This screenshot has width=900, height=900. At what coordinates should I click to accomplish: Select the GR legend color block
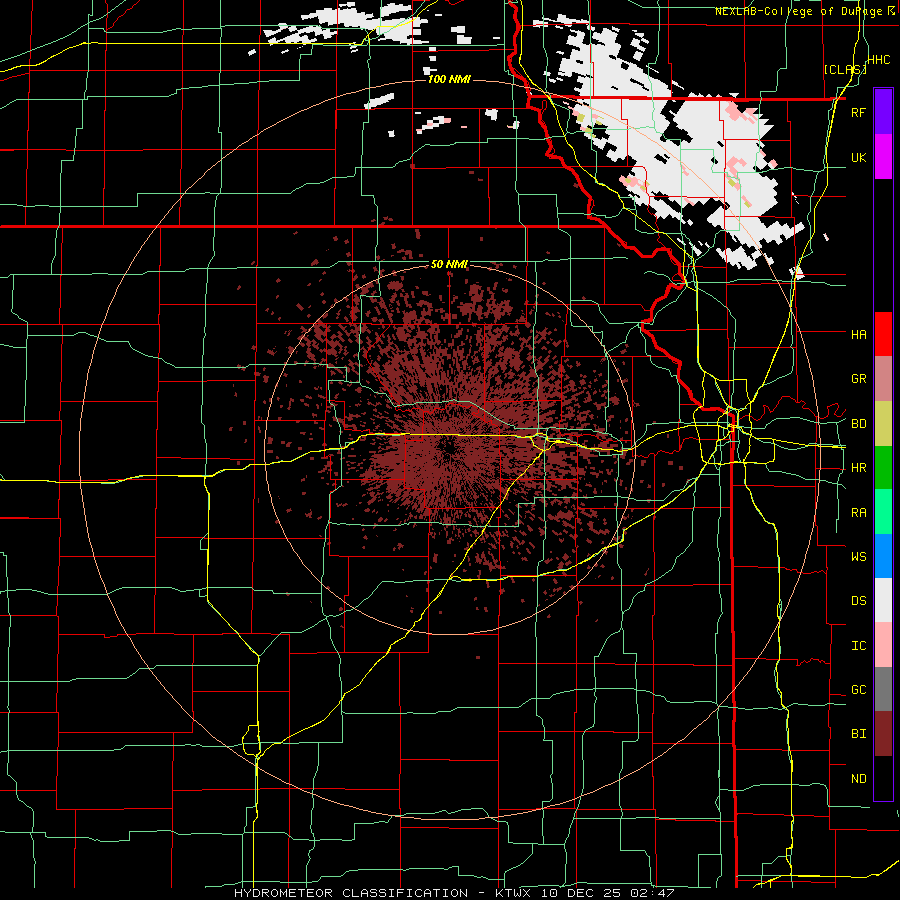[883, 379]
